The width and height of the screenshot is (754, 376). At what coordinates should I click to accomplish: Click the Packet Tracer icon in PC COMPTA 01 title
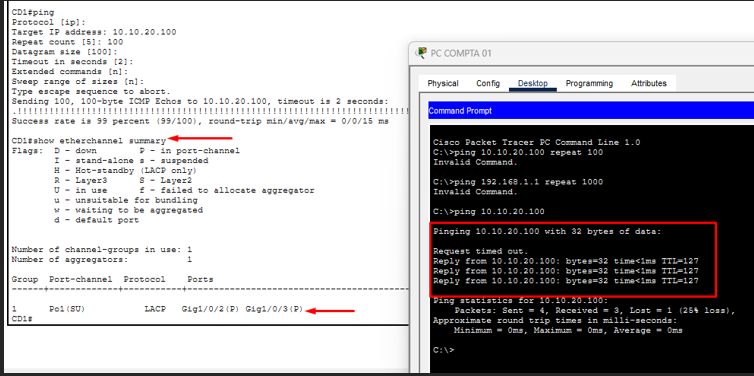[x=422, y=52]
